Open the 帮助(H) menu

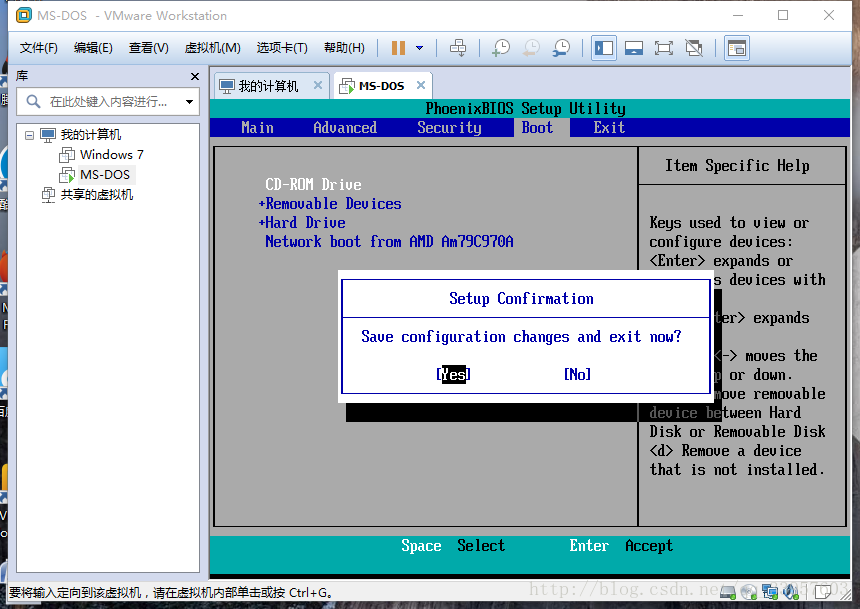click(344, 48)
